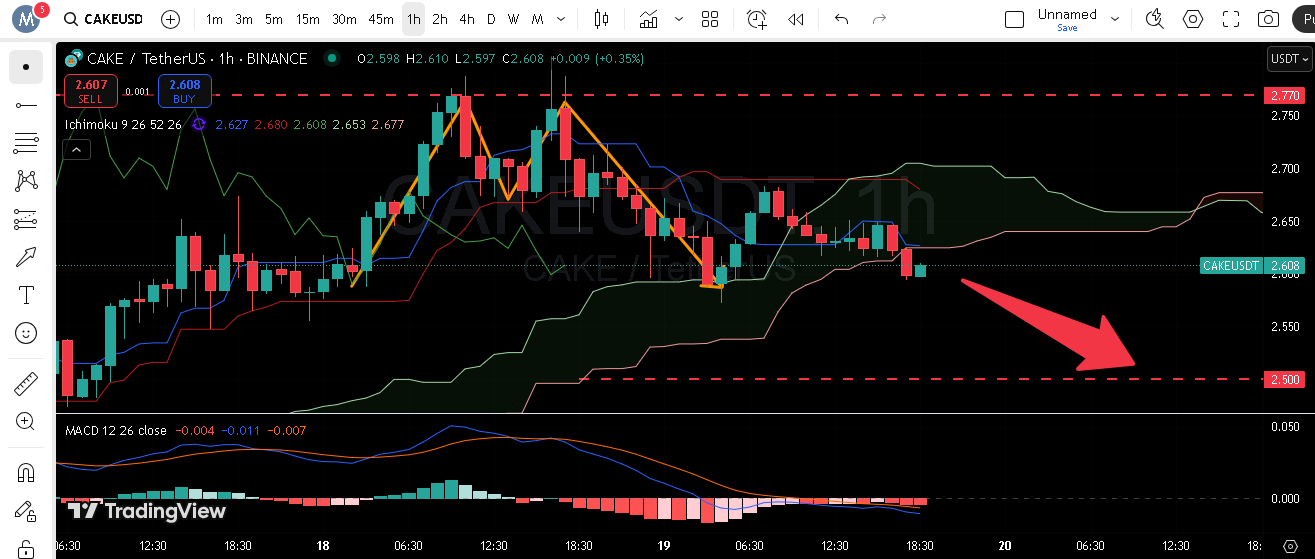Image resolution: width=1315 pixels, height=559 pixels.
Task: Select the arrow drawing tool
Action: click(x=26, y=257)
